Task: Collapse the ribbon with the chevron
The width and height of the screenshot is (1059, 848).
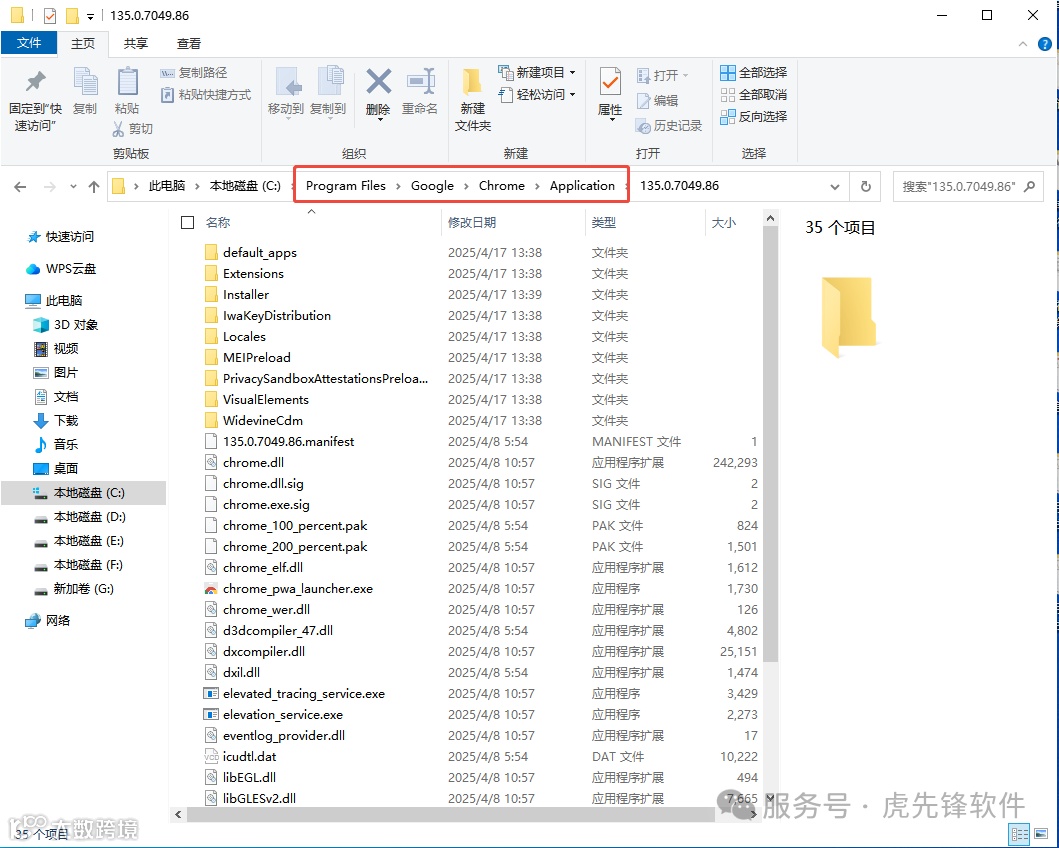Action: click(1023, 44)
